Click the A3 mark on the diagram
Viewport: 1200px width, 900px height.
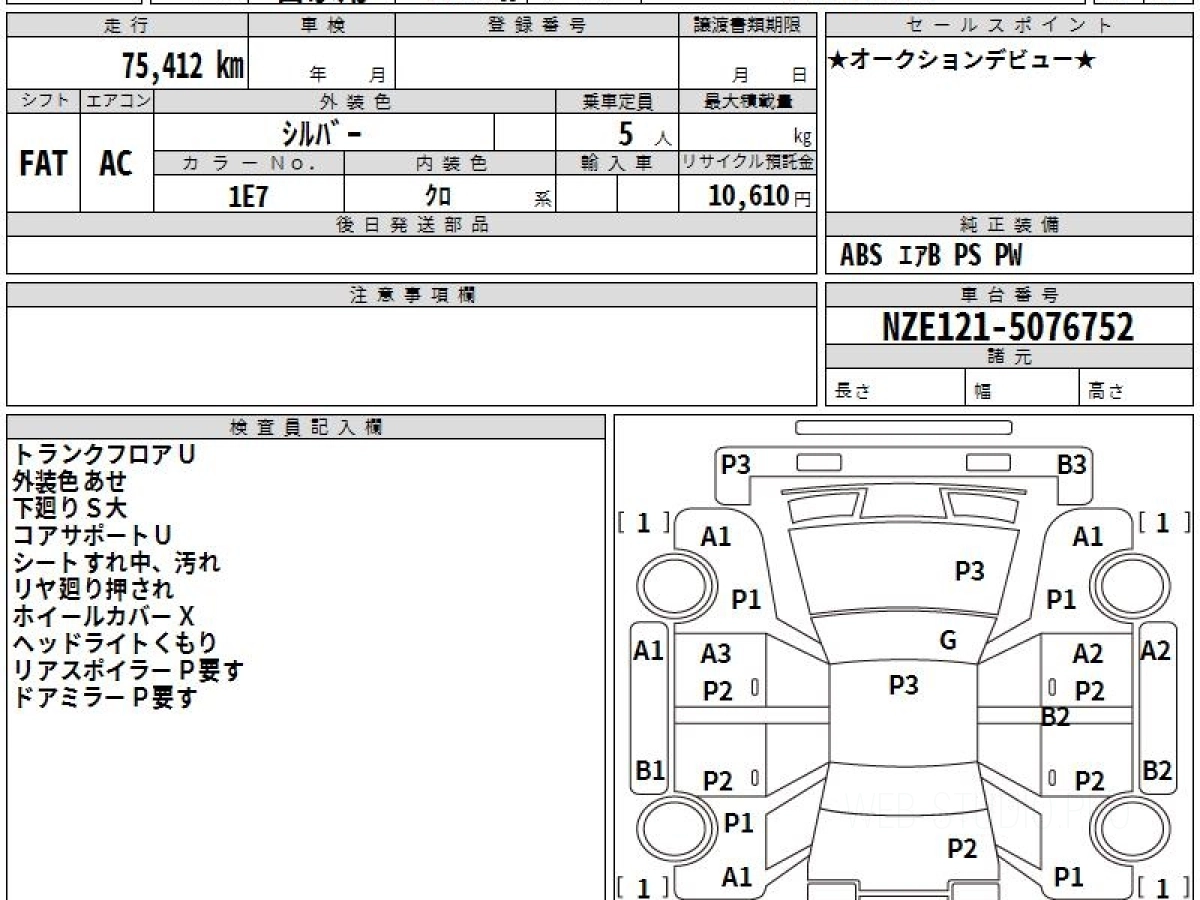(716, 655)
